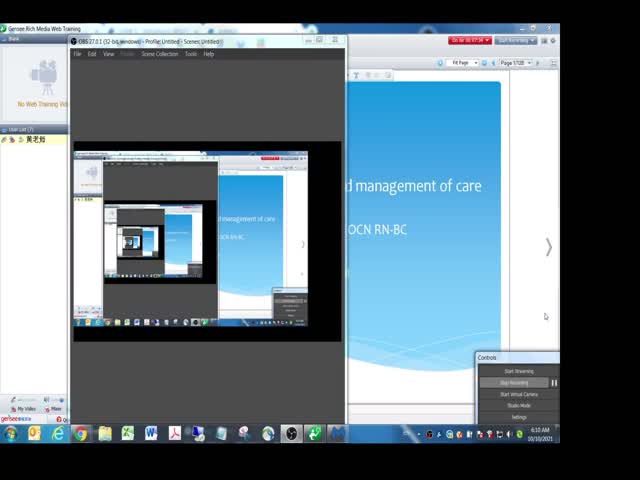The image size is (640, 480).
Task: Click the video camera placeholder in Gensee
Action: 44,77
